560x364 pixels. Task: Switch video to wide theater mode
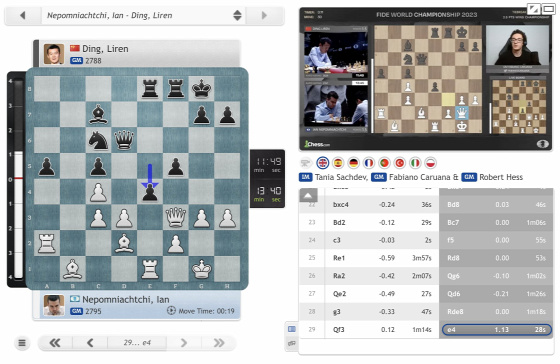click(x=548, y=9)
